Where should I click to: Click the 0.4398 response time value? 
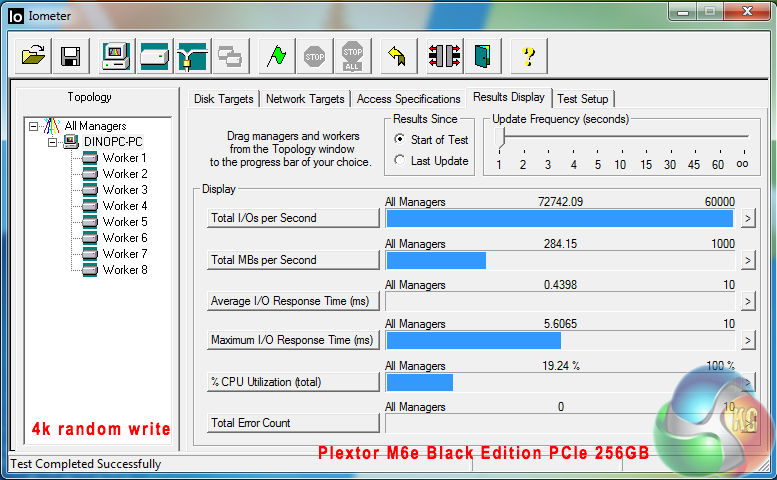pyautogui.click(x=560, y=285)
